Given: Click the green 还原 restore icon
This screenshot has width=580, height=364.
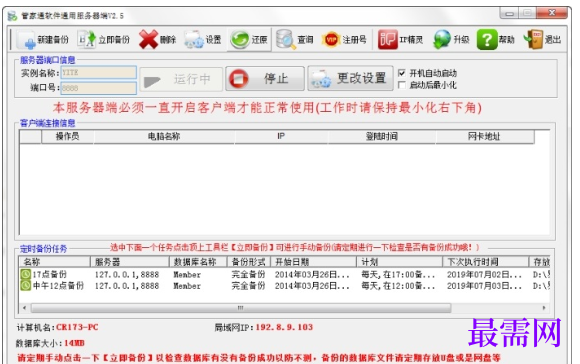Looking at the screenshot, I should coord(240,40).
